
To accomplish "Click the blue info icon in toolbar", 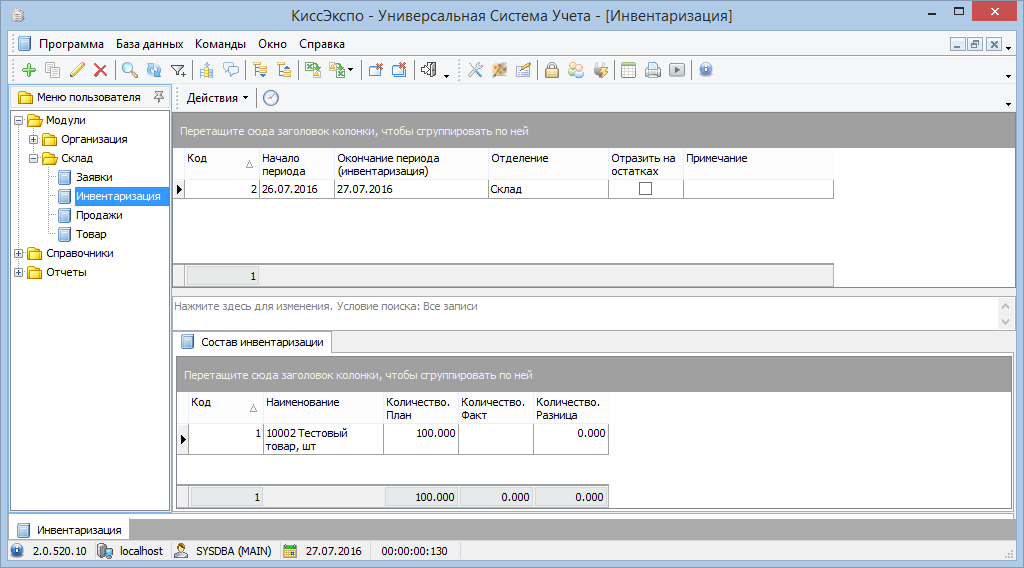I will pos(706,70).
